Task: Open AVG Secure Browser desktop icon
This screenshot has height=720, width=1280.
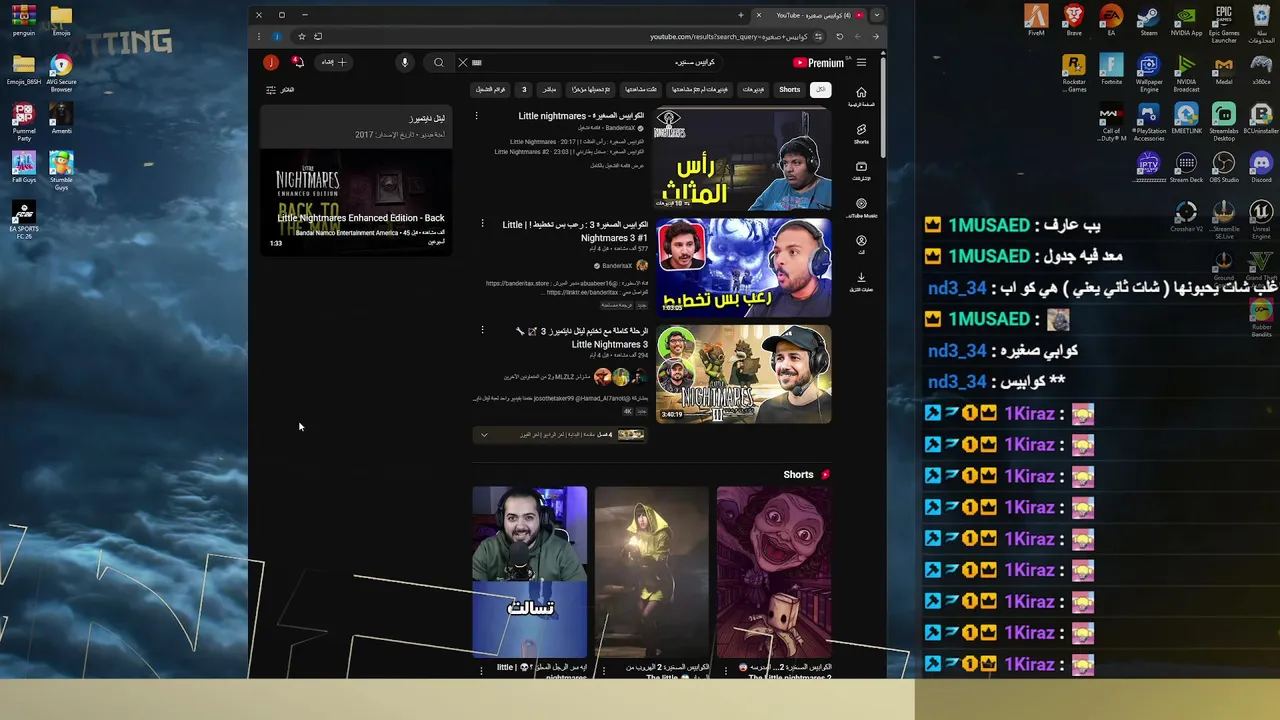Action: (61, 72)
